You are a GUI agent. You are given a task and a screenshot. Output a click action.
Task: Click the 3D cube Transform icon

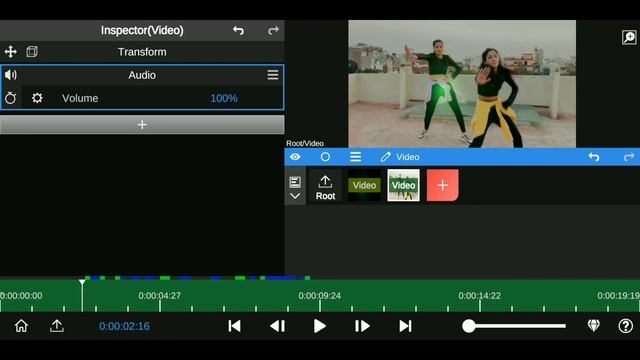point(32,52)
